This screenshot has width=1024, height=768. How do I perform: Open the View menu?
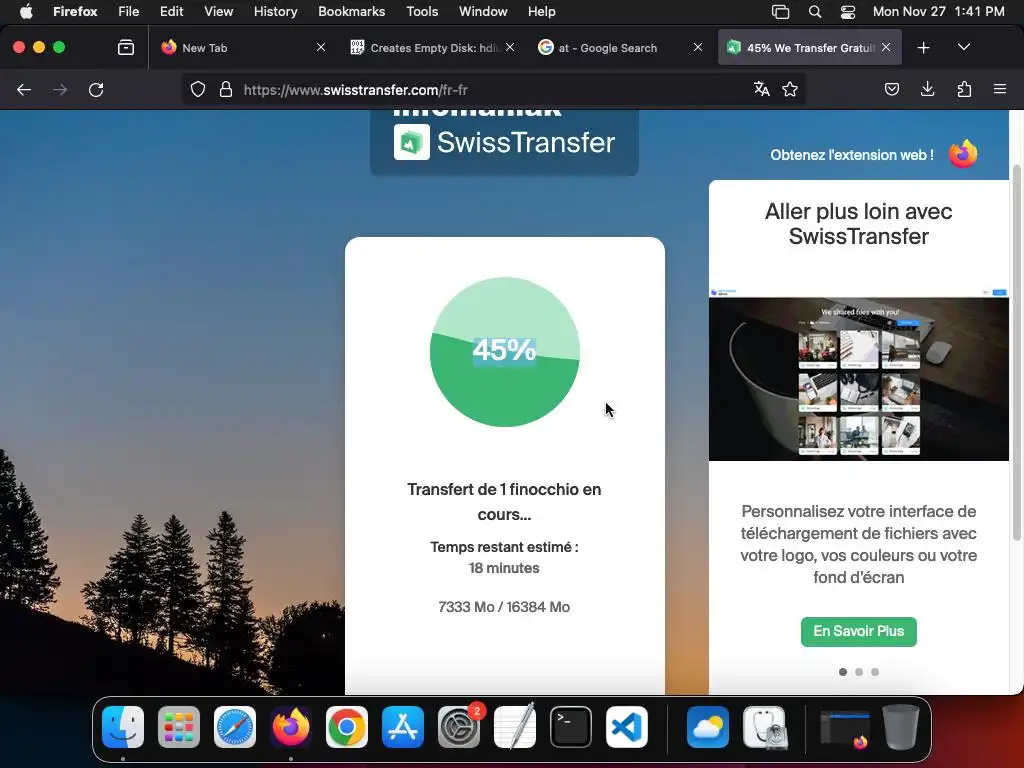click(x=218, y=12)
